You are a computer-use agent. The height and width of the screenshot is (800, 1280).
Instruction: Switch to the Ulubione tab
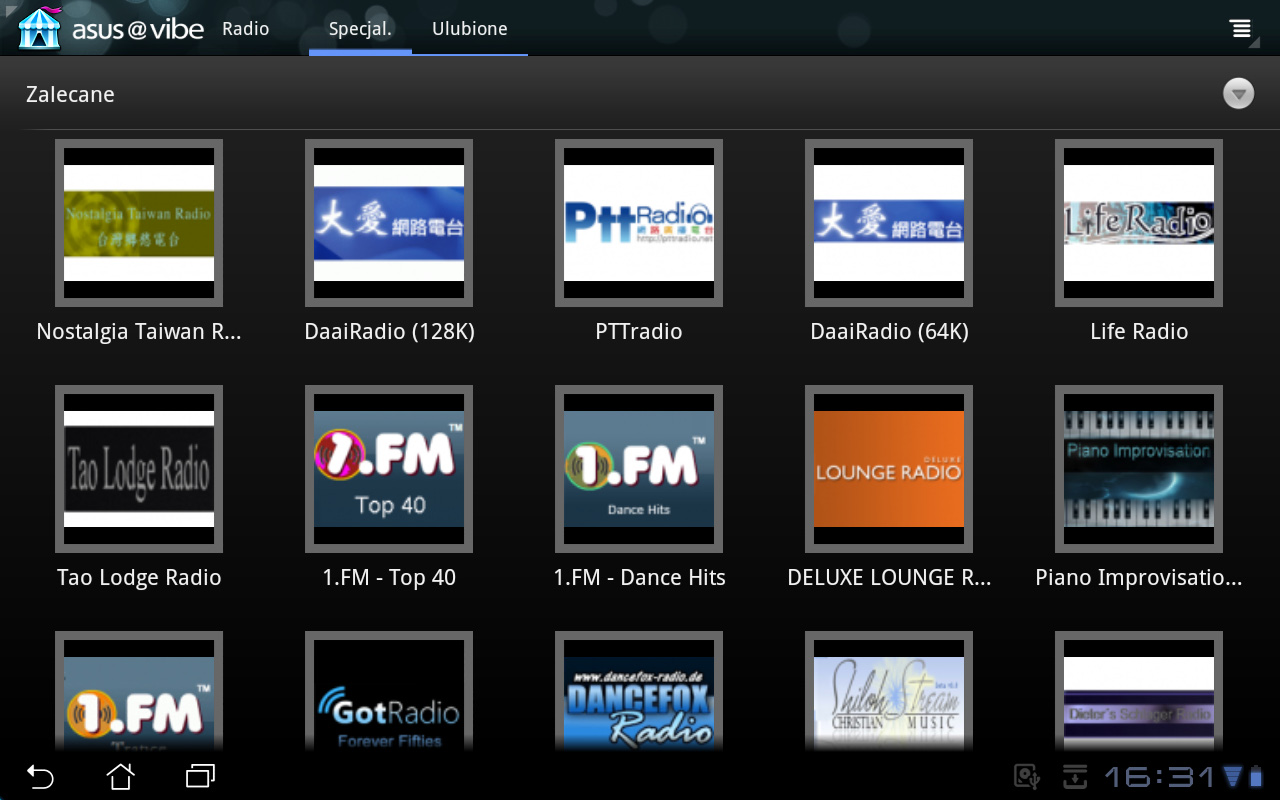(x=470, y=29)
